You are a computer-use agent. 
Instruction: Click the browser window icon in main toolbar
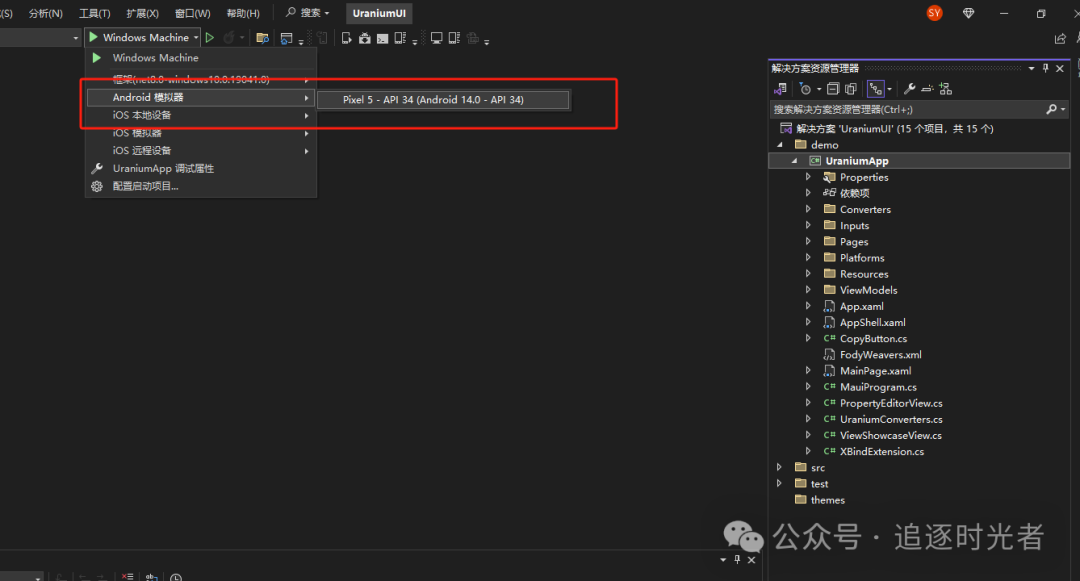coord(287,38)
